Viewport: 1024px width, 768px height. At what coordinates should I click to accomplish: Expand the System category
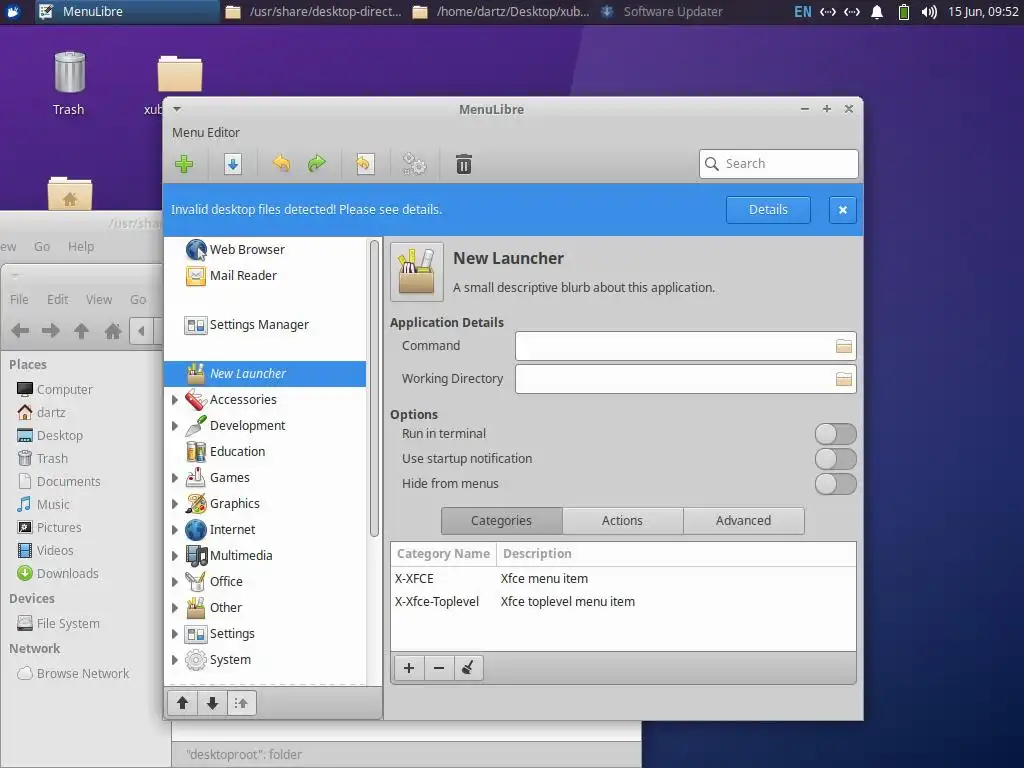(x=174, y=660)
